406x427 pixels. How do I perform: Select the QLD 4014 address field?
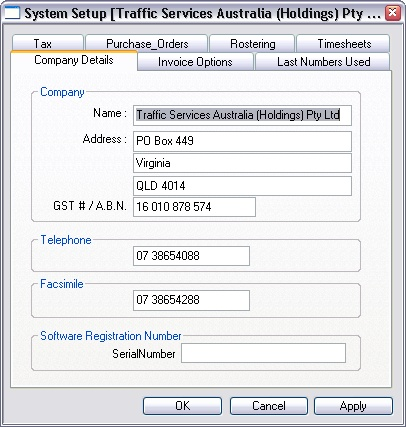[242, 186]
